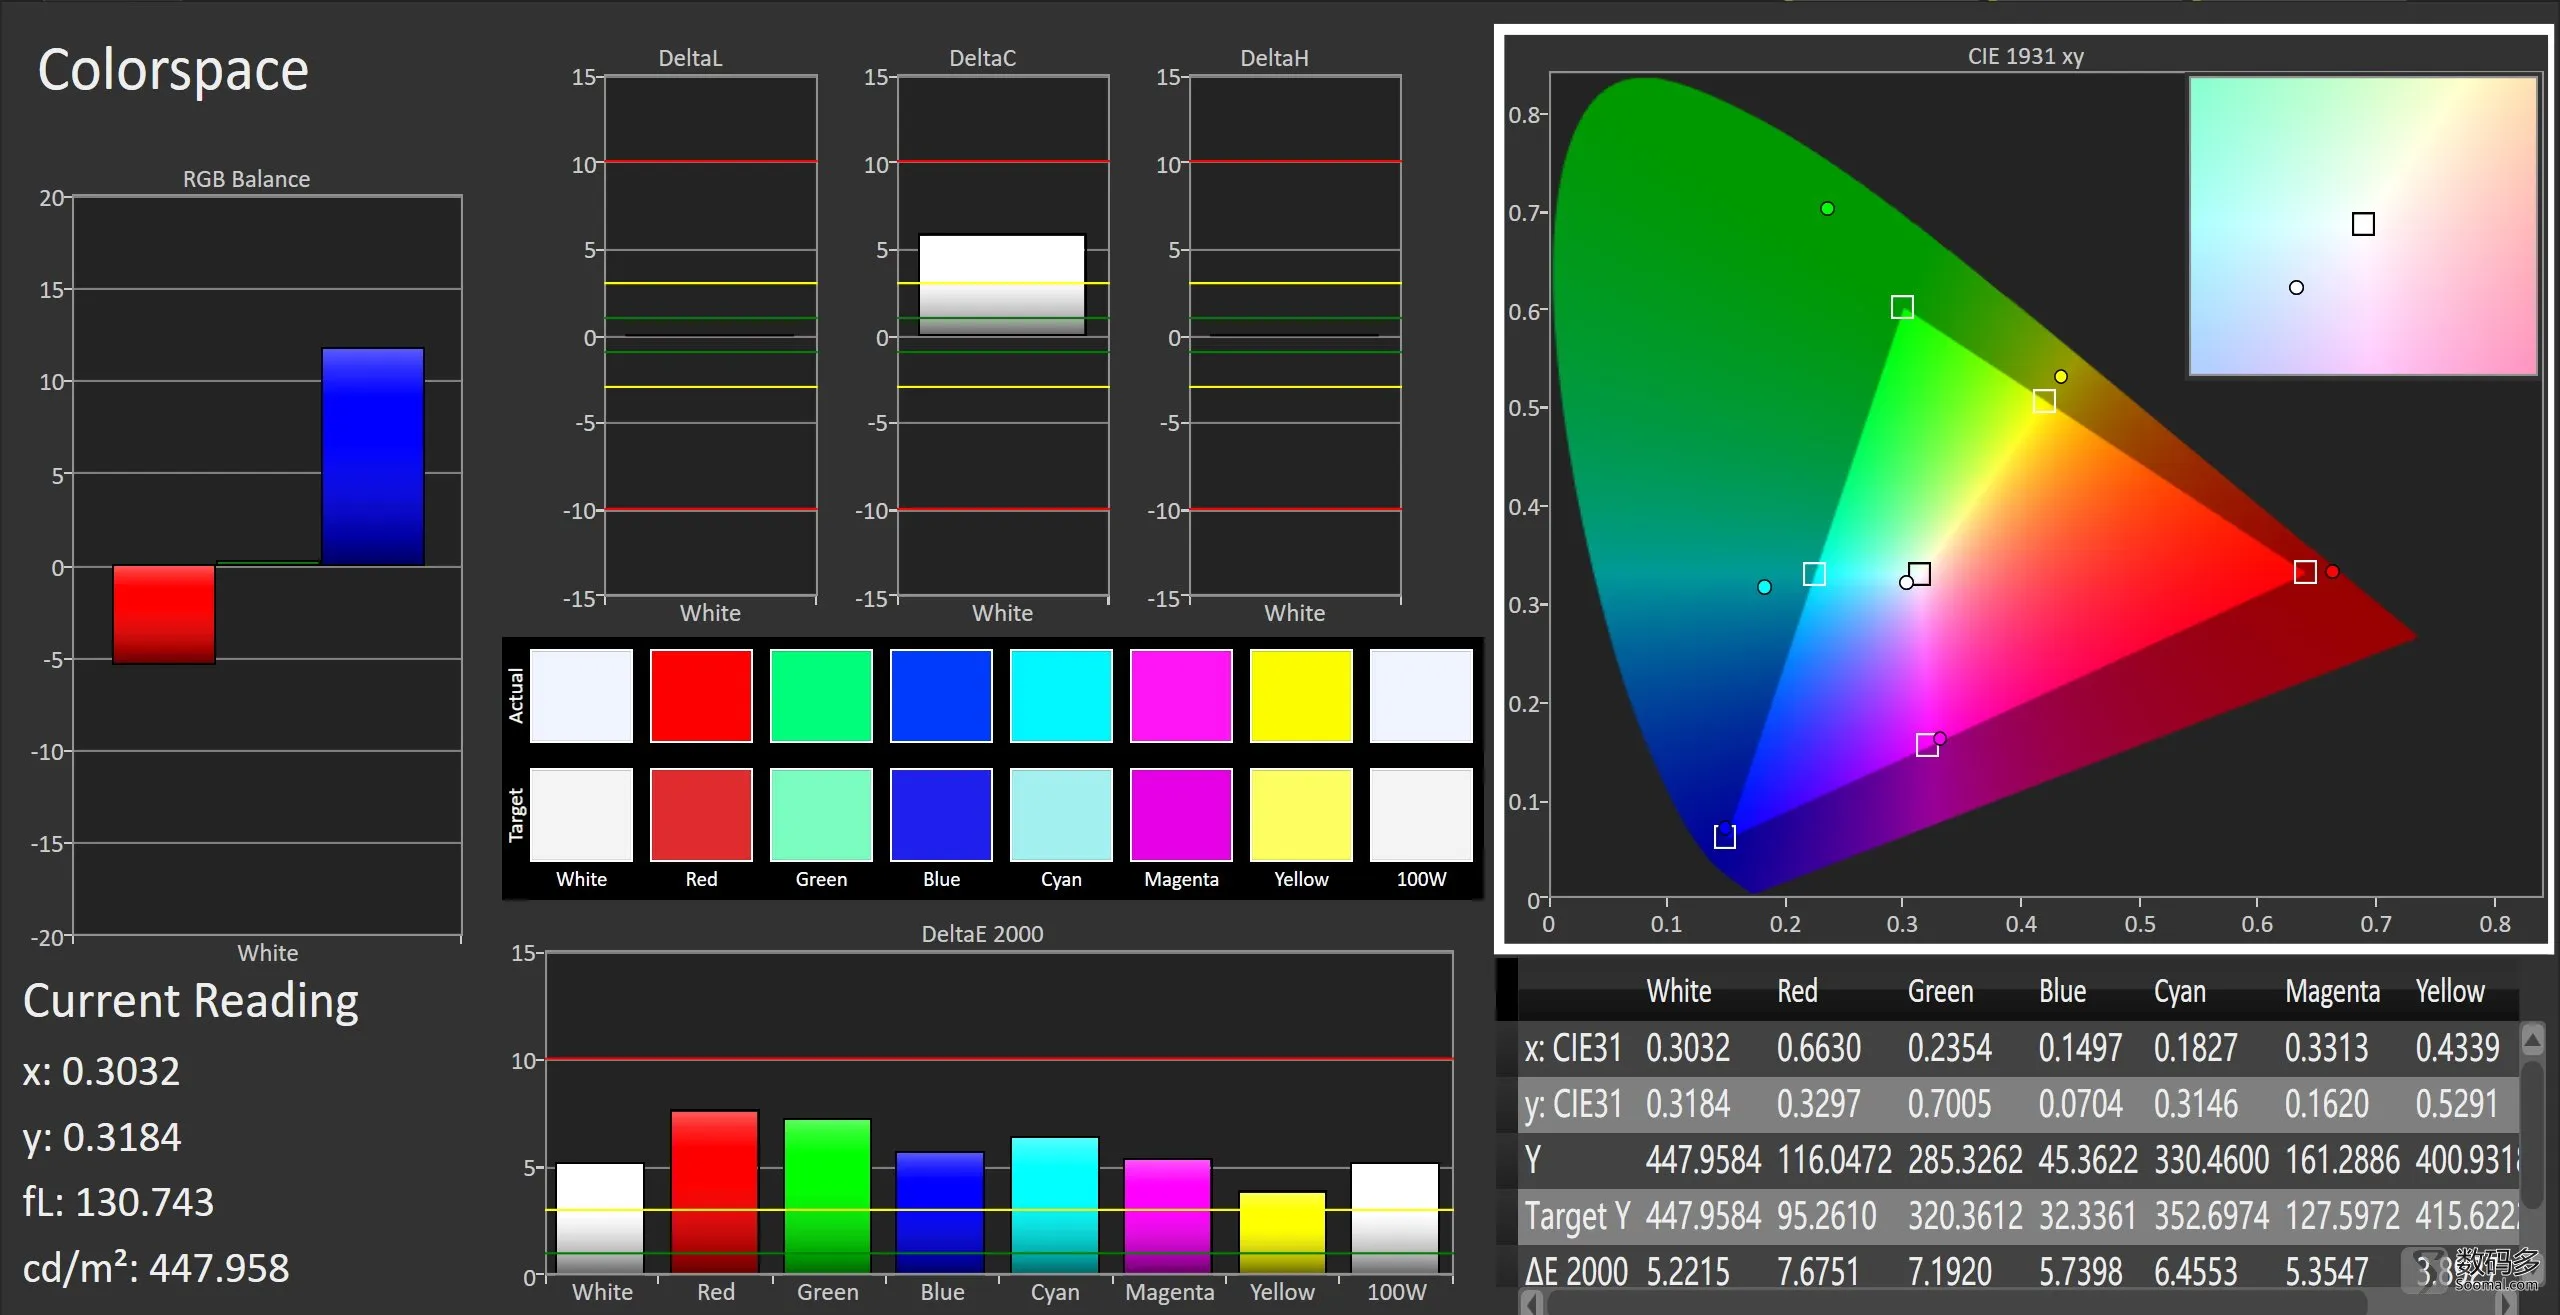2560x1315 pixels.
Task: Click the measured red point on CIE diagram
Action: 2333,571
